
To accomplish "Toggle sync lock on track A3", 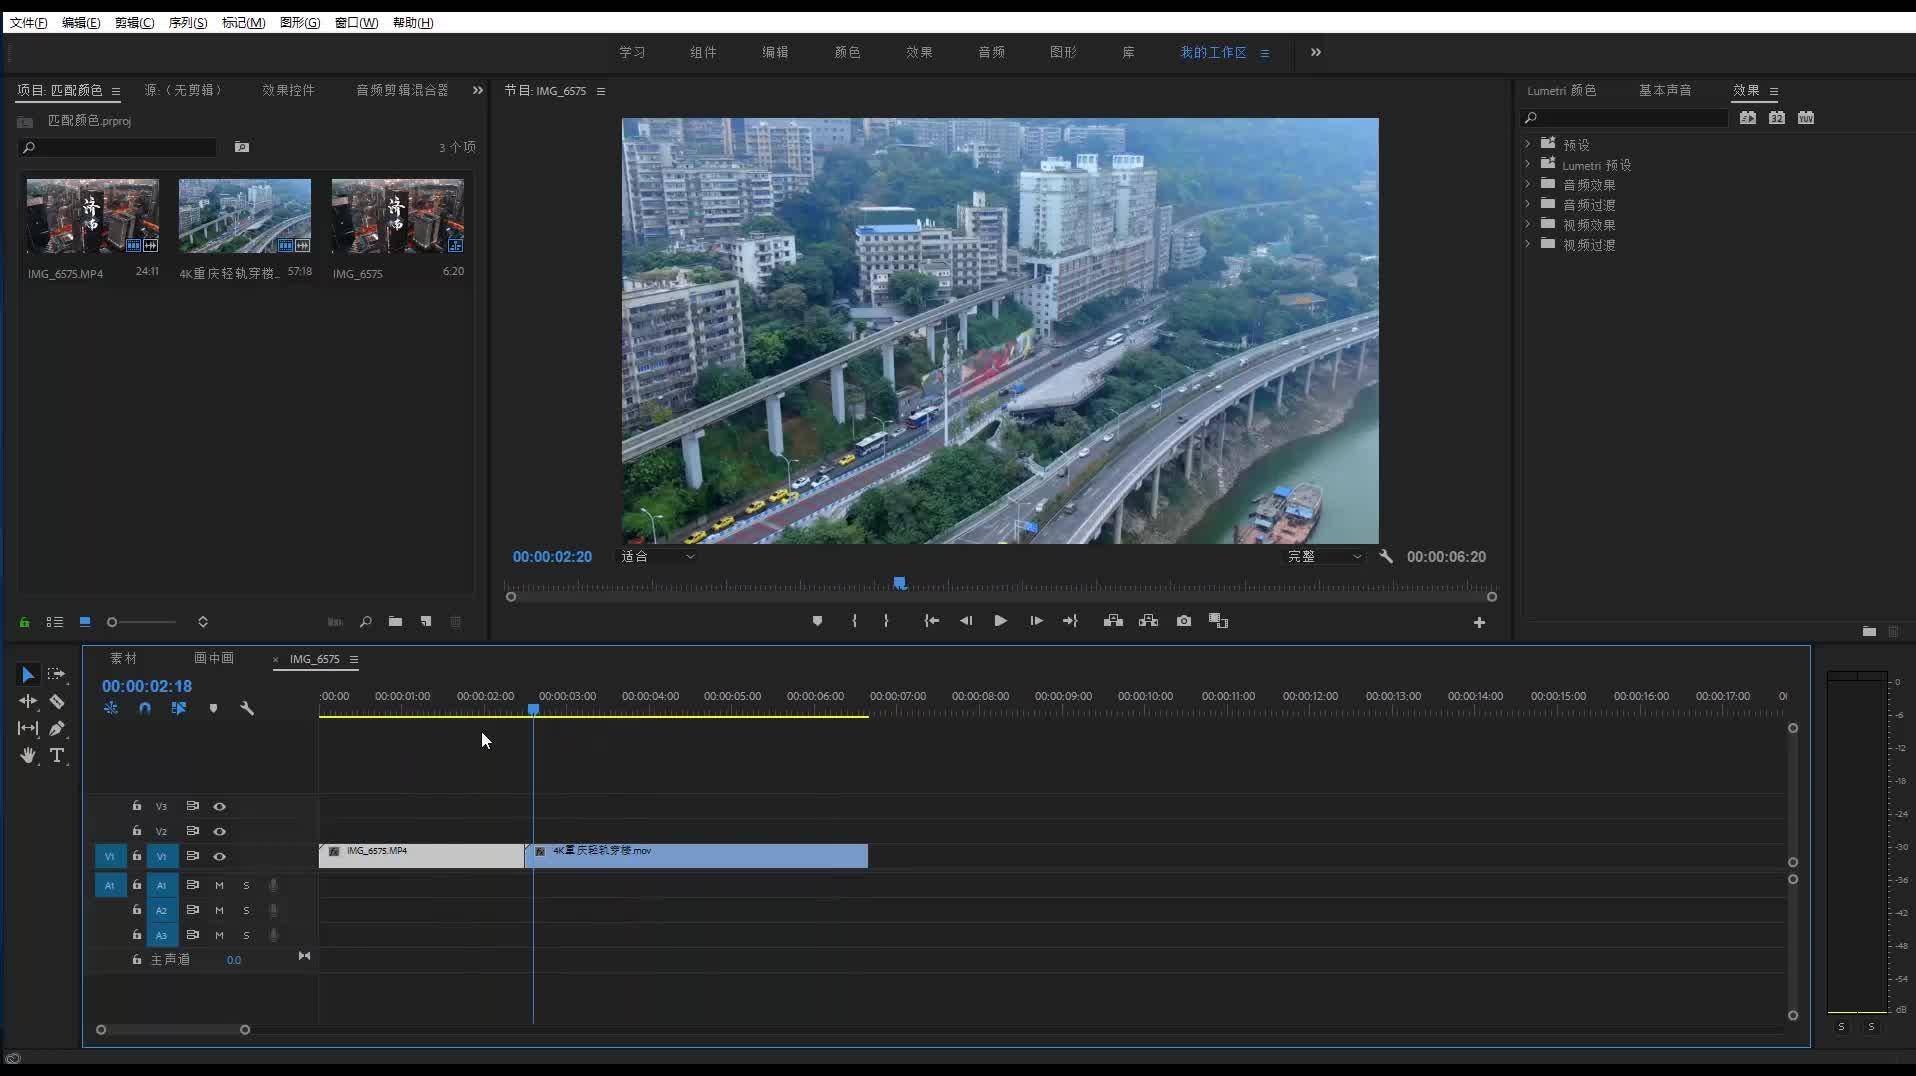I will click(x=192, y=935).
